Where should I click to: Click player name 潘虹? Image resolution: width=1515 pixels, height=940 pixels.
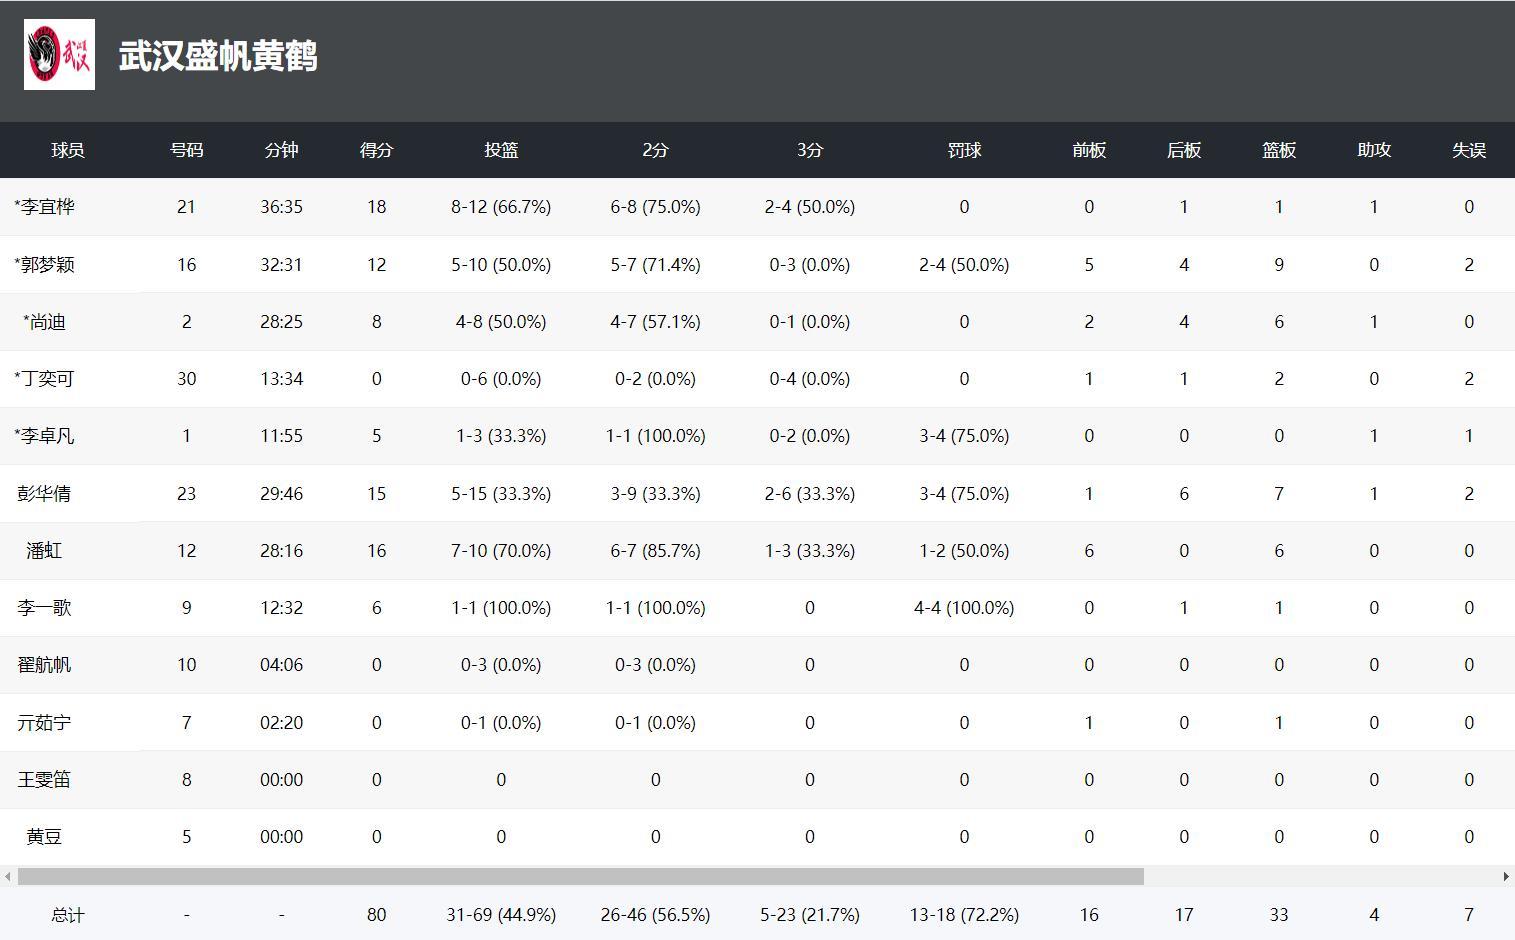pos(44,551)
